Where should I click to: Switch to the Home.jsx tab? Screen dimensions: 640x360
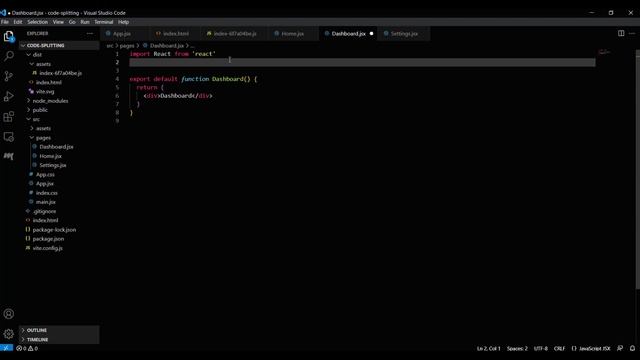point(292,33)
